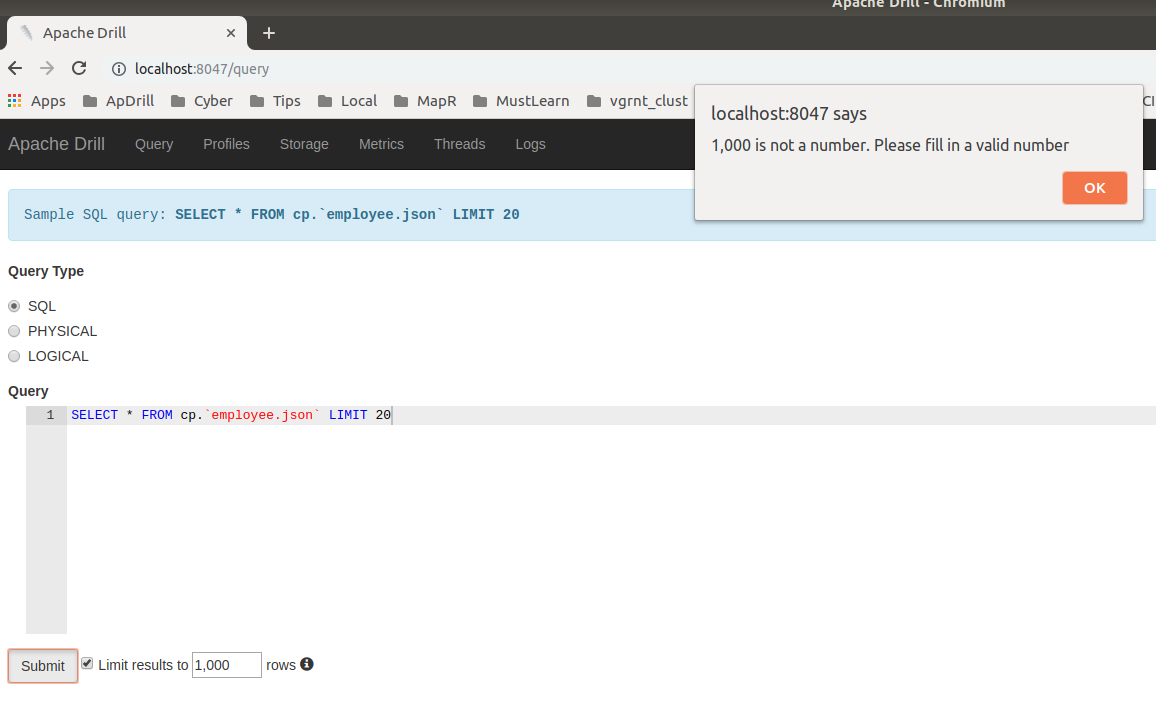Toggle the Limit results to checkbox
Image resolution: width=1156 pixels, height=701 pixels.
coord(87,663)
